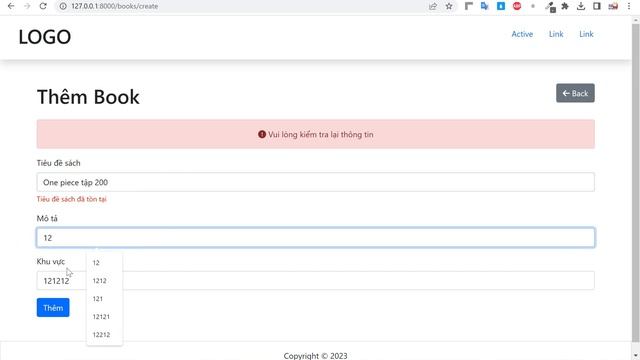Bookmark this page with star icon

tap(449, 6)
